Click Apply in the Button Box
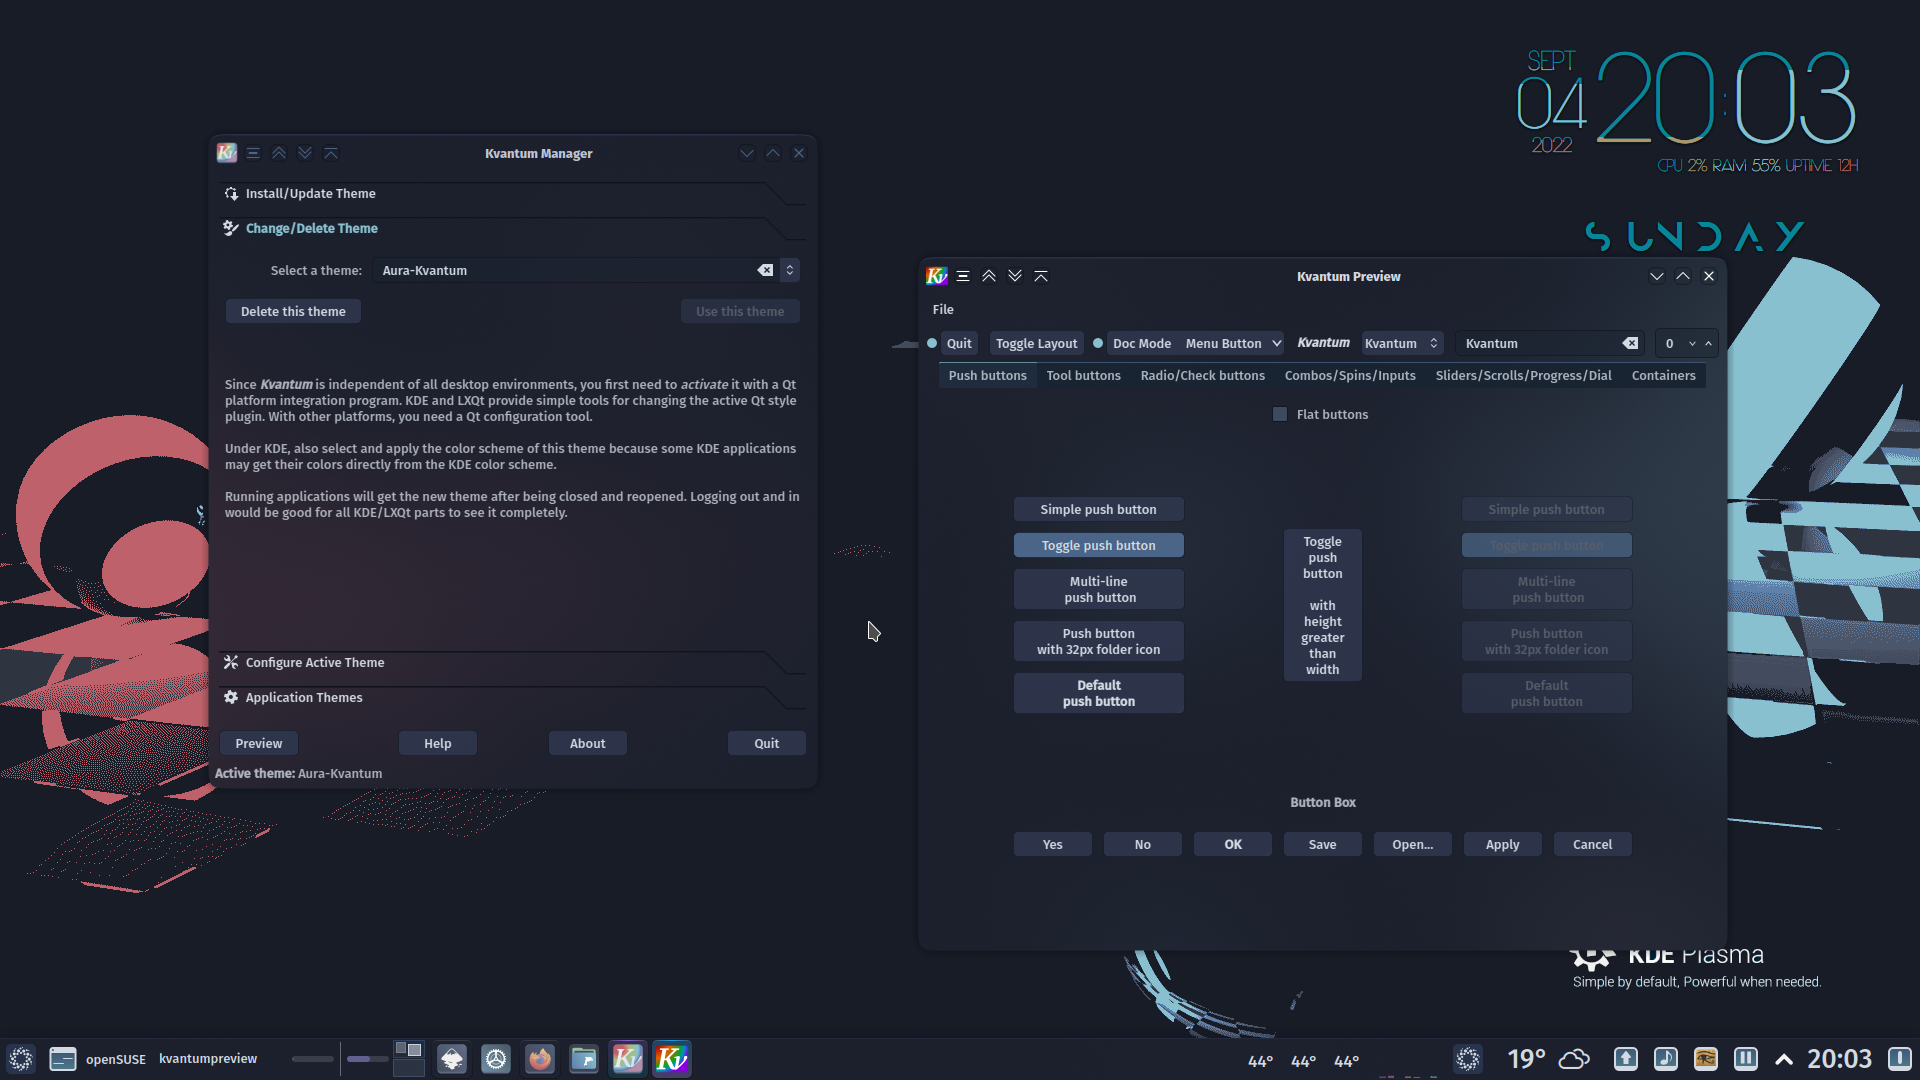 [1503, 844]
